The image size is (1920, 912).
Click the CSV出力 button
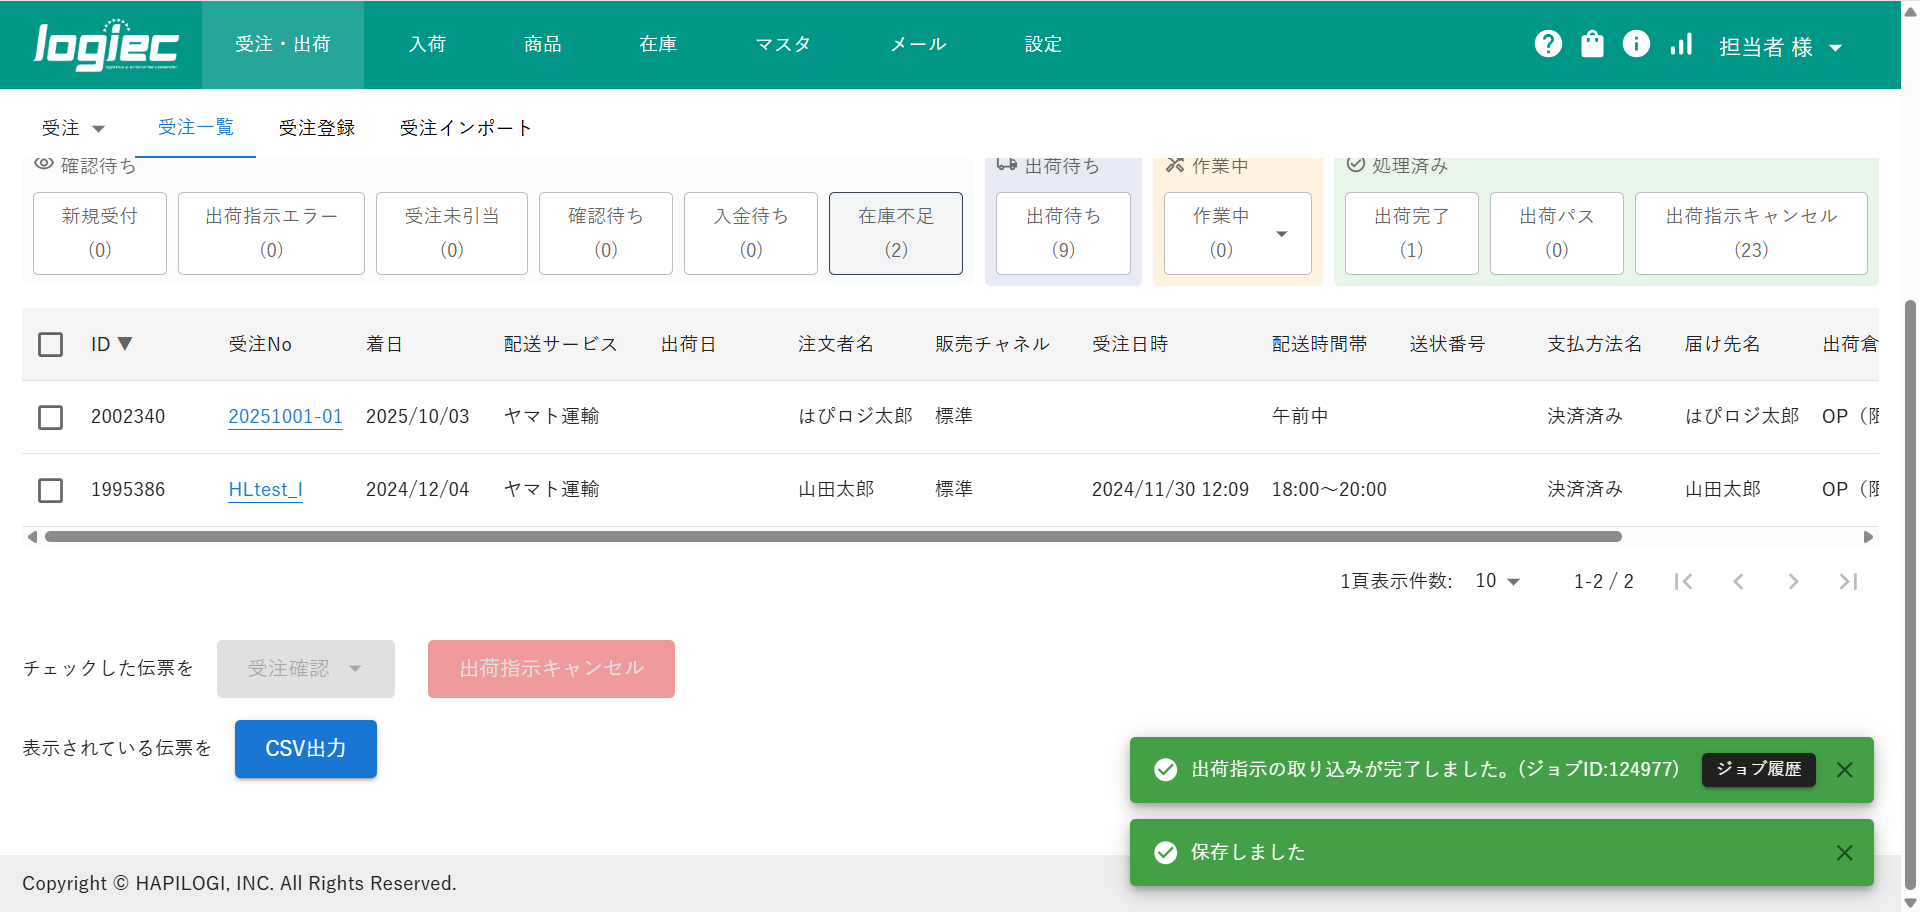coord(305,749)
